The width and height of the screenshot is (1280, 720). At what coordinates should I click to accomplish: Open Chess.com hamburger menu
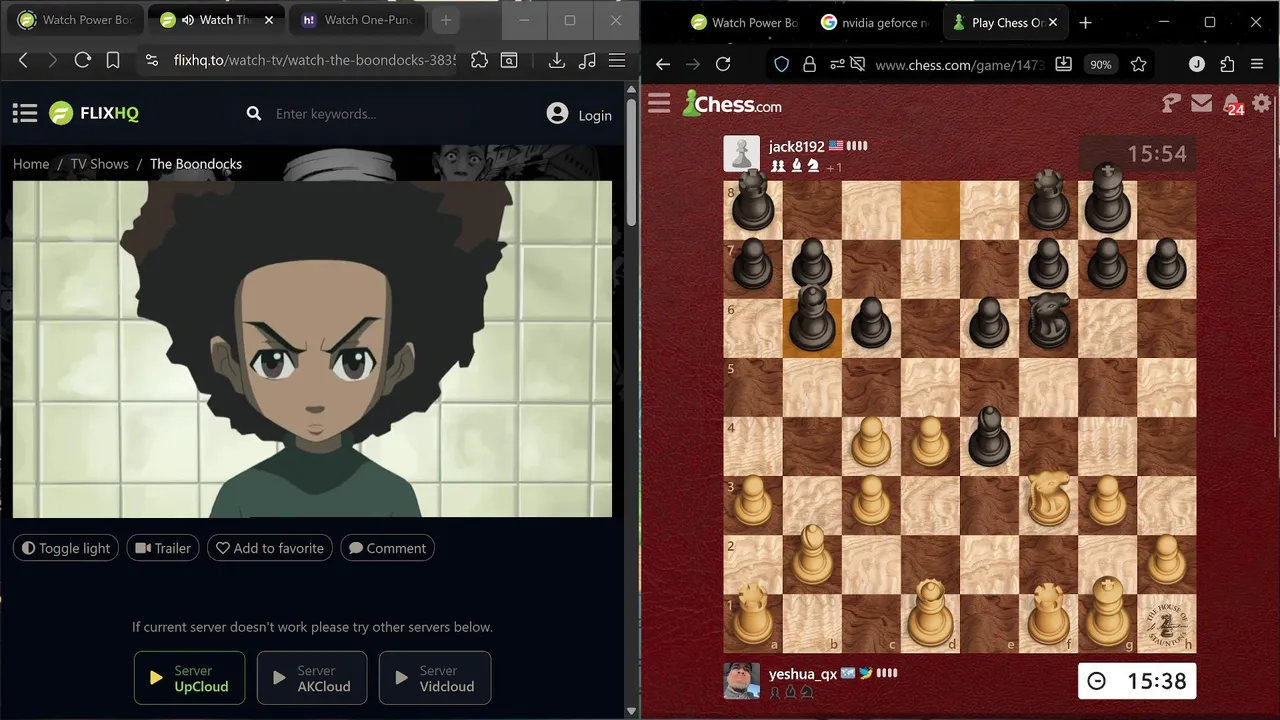[x=659, y=103]
